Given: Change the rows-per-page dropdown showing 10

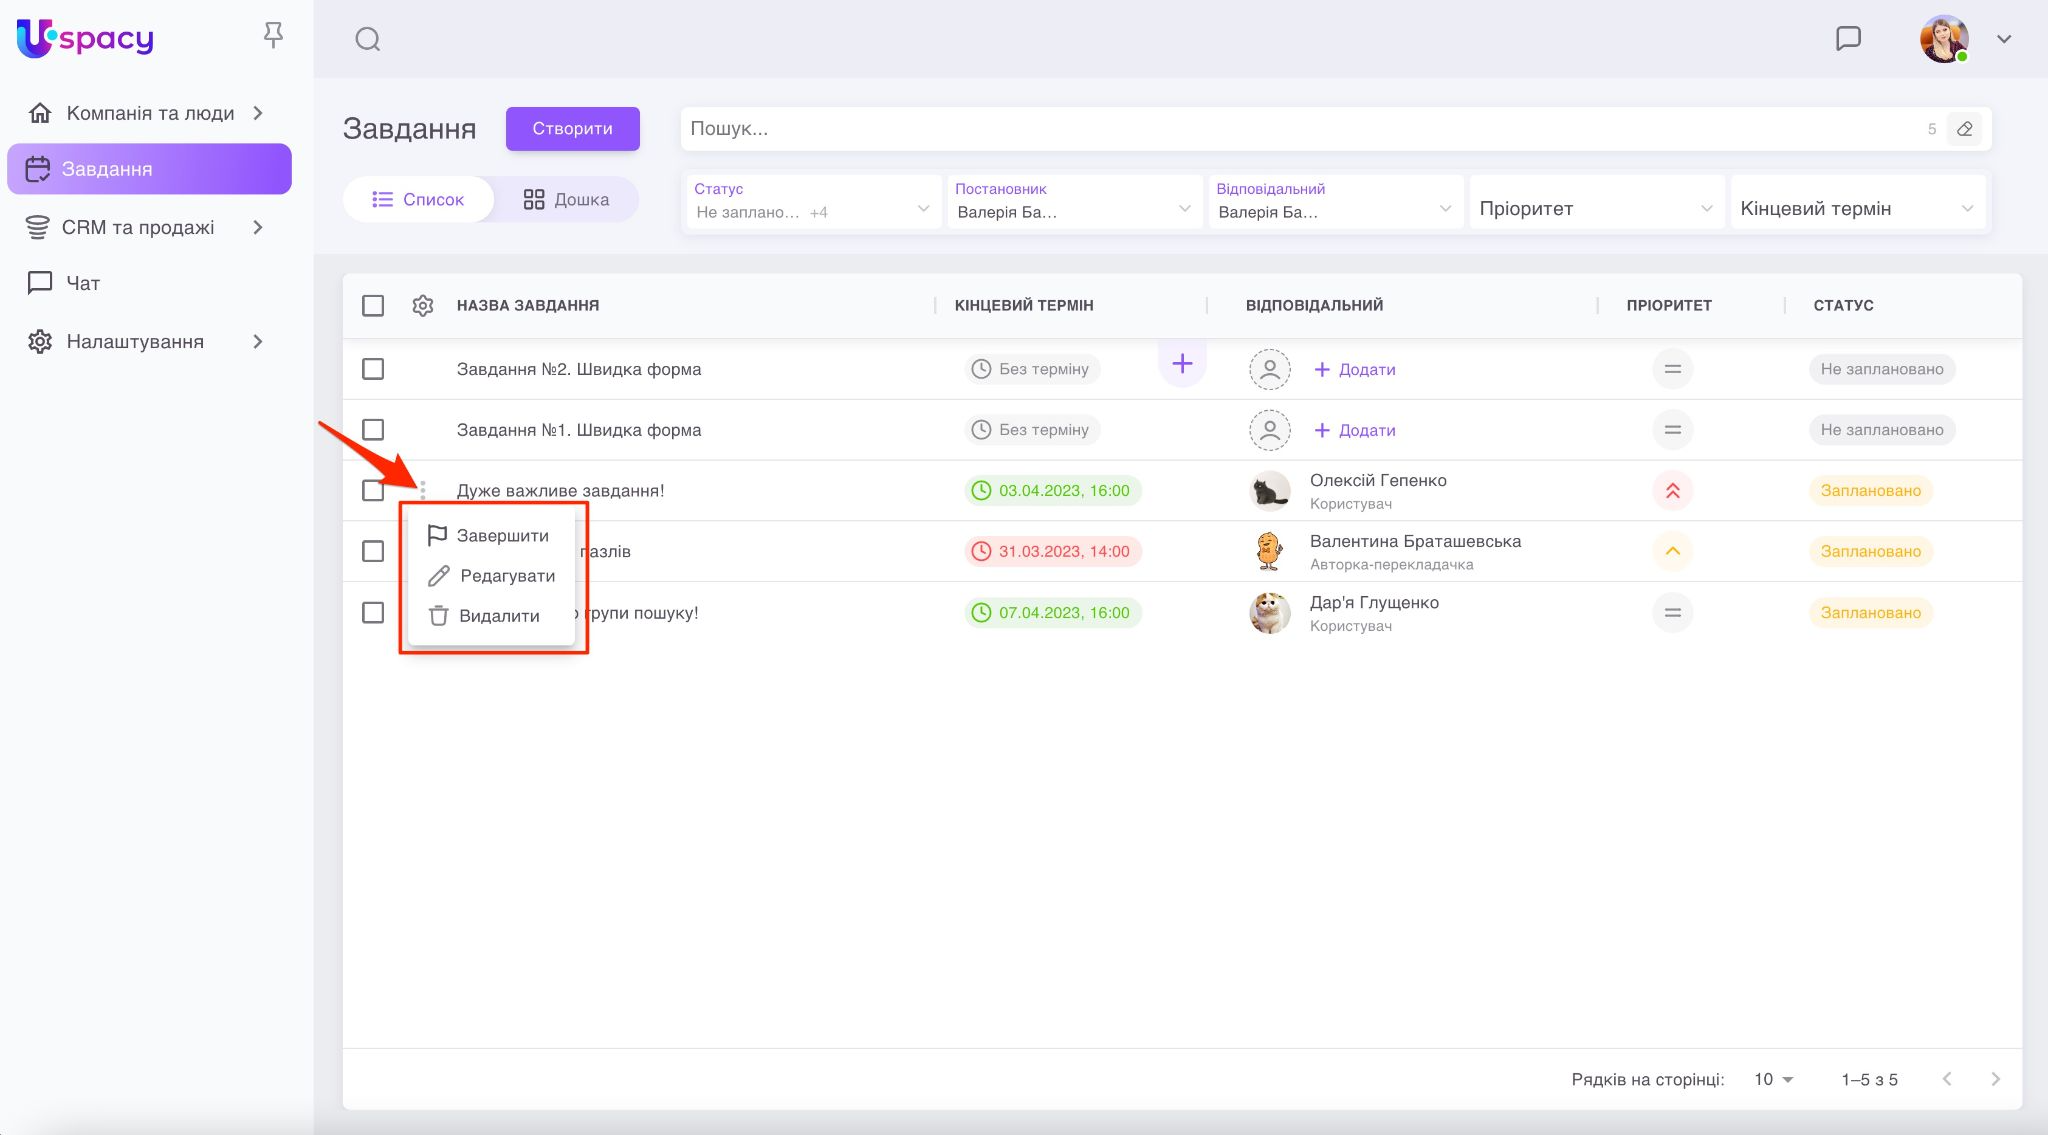Looking at the screenshot, I should pyautogui.click(x=1773, y=1079).
